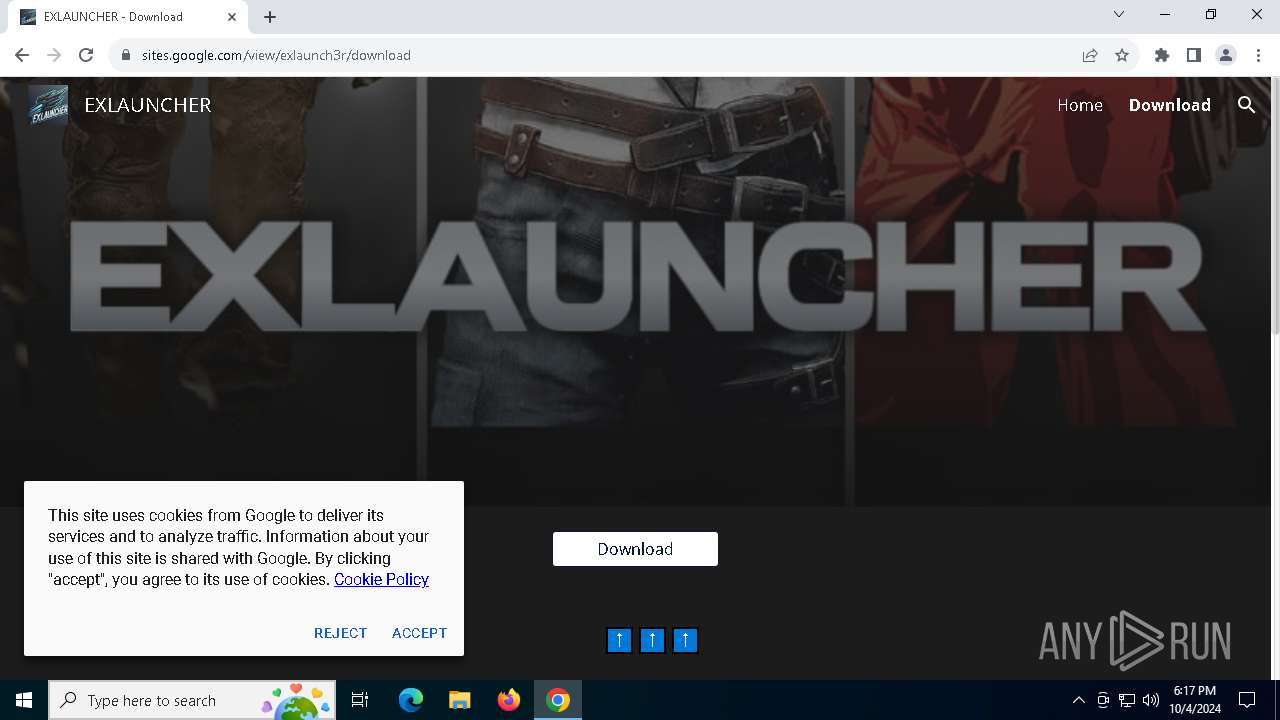The width and height of the screenshot is (1280, 720).
Task: Open the Extensions puzzle icon
Action: point(1162,55)
